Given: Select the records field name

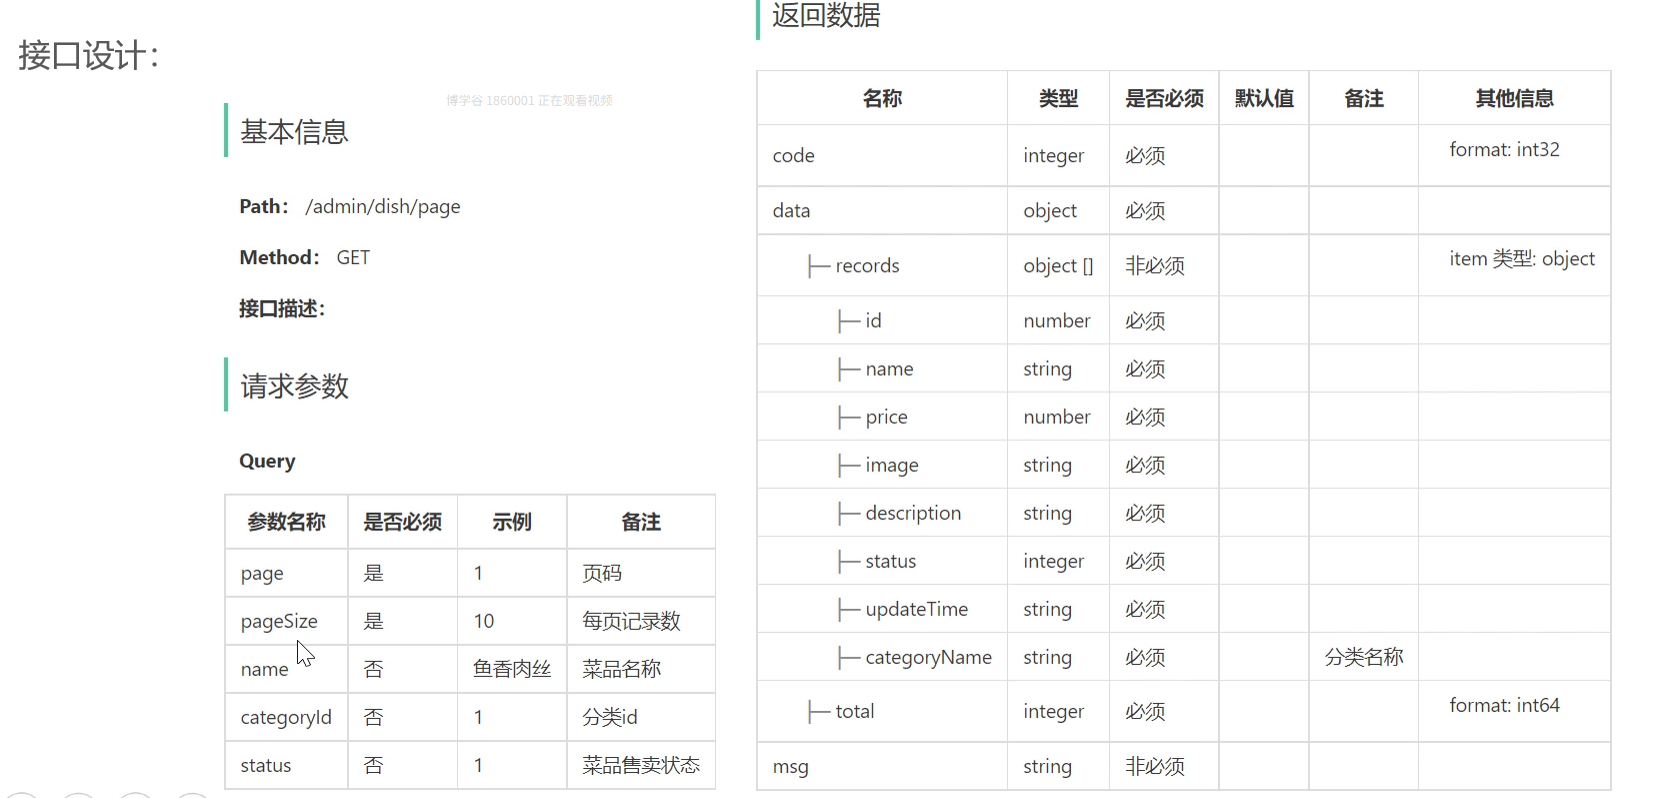Looking at the screenshot, I should (867, 266).
